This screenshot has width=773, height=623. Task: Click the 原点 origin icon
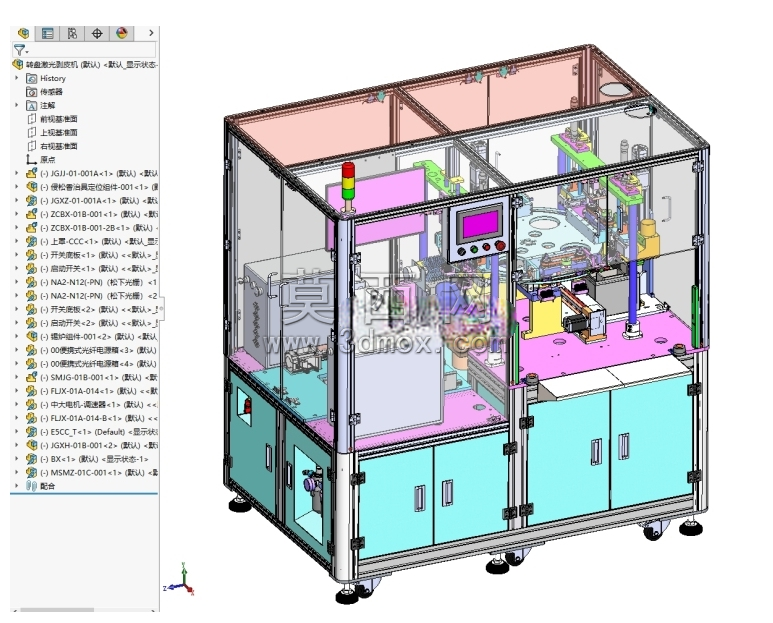(32, 160)
